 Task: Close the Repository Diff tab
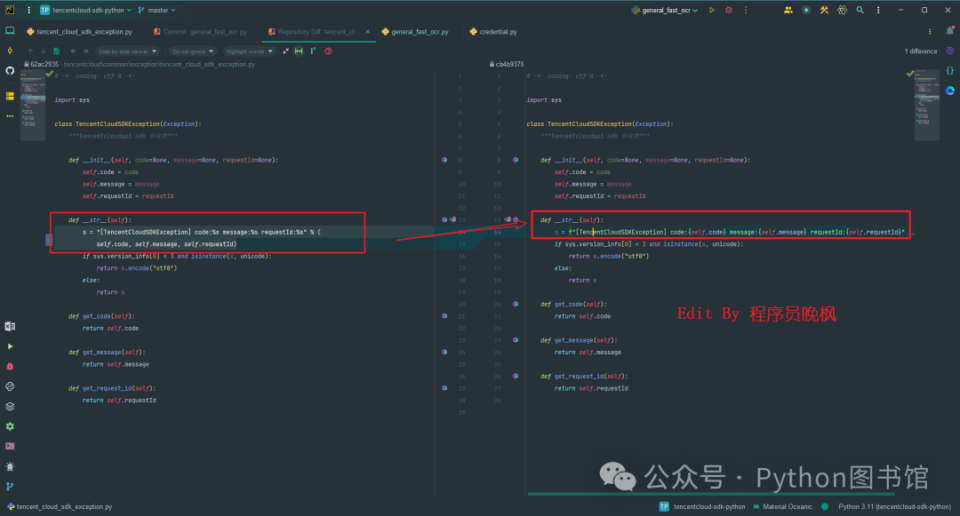tap(368, 32)
